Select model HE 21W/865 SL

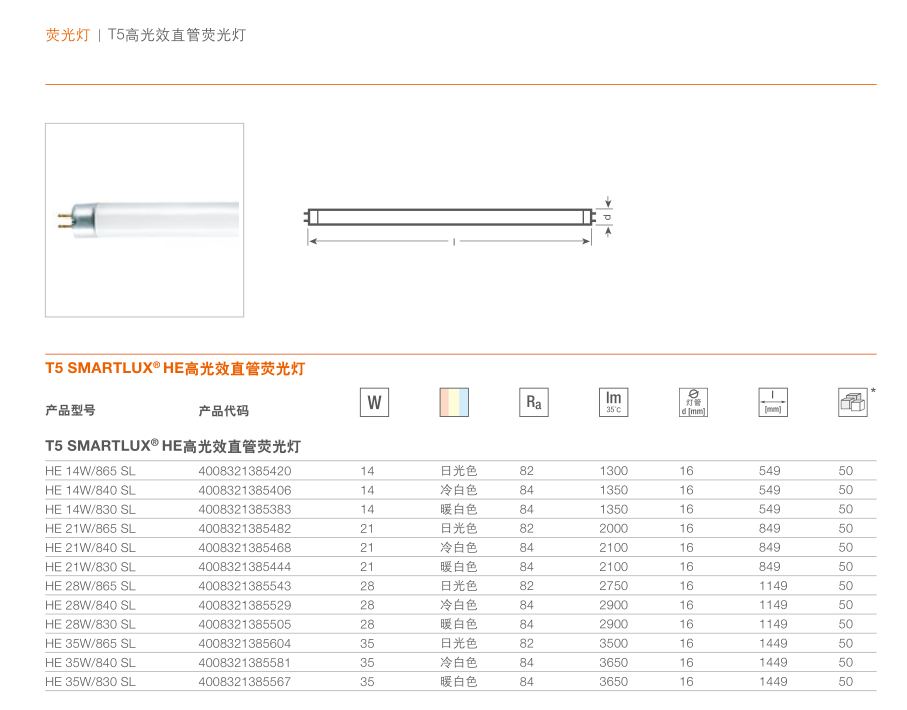(x=90, y=528)
